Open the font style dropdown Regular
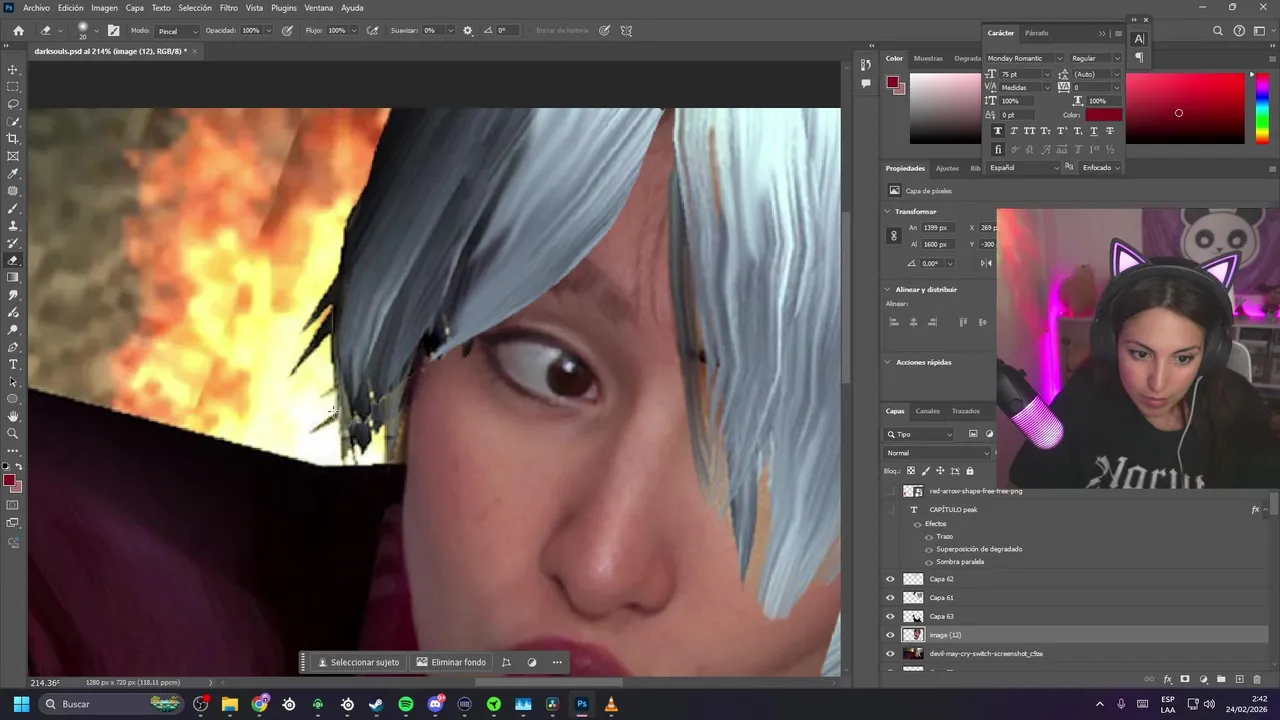 [x=1096, y=58]
